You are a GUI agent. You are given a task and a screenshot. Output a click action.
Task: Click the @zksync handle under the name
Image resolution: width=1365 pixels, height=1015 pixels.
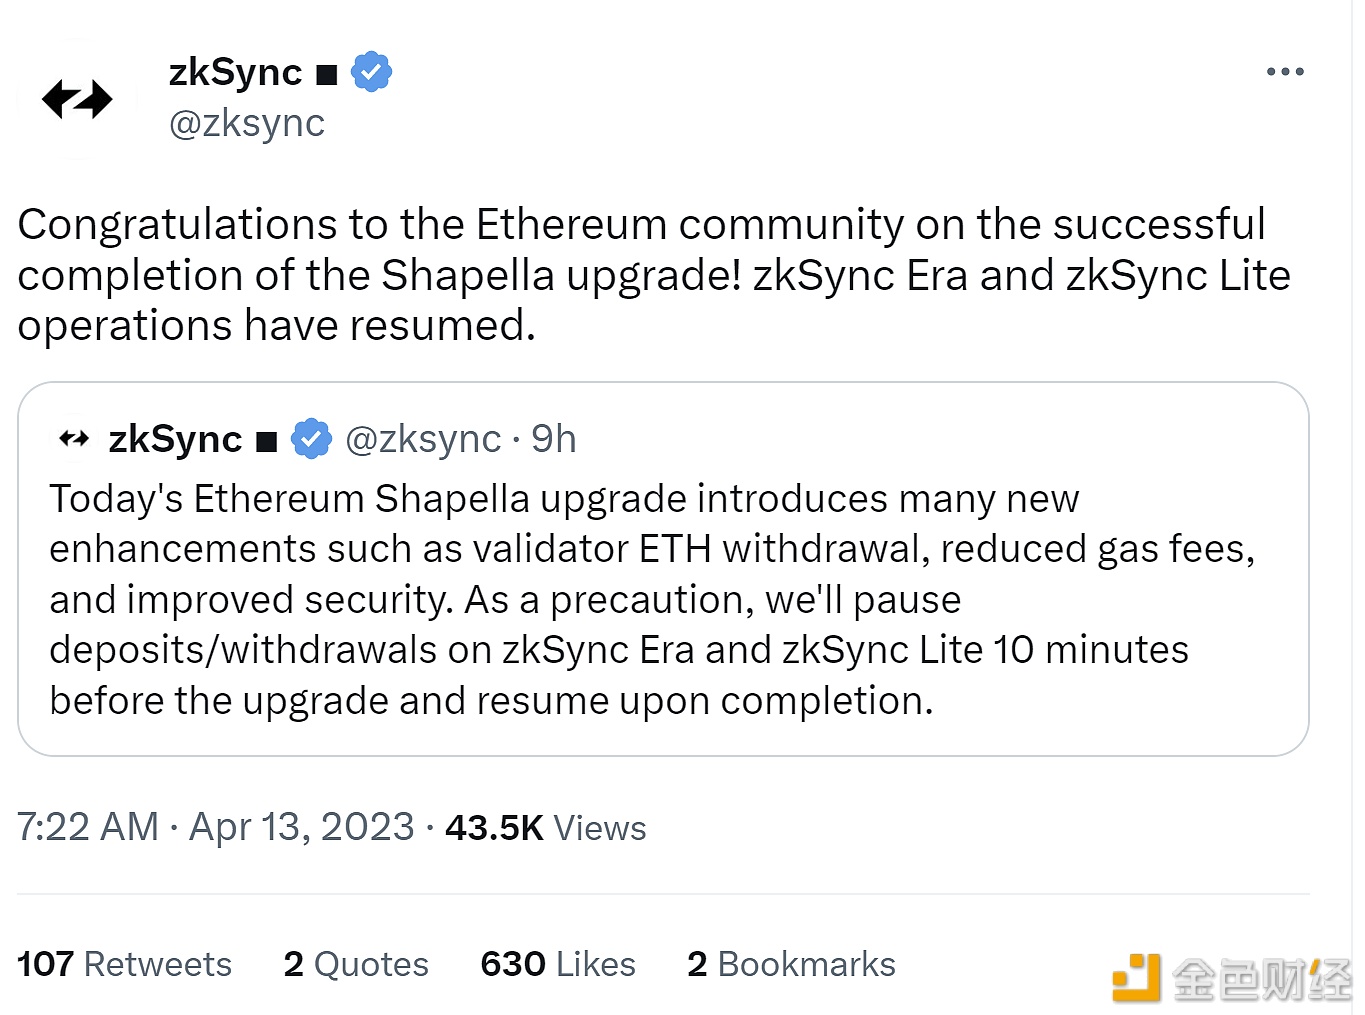click(247, 123)
